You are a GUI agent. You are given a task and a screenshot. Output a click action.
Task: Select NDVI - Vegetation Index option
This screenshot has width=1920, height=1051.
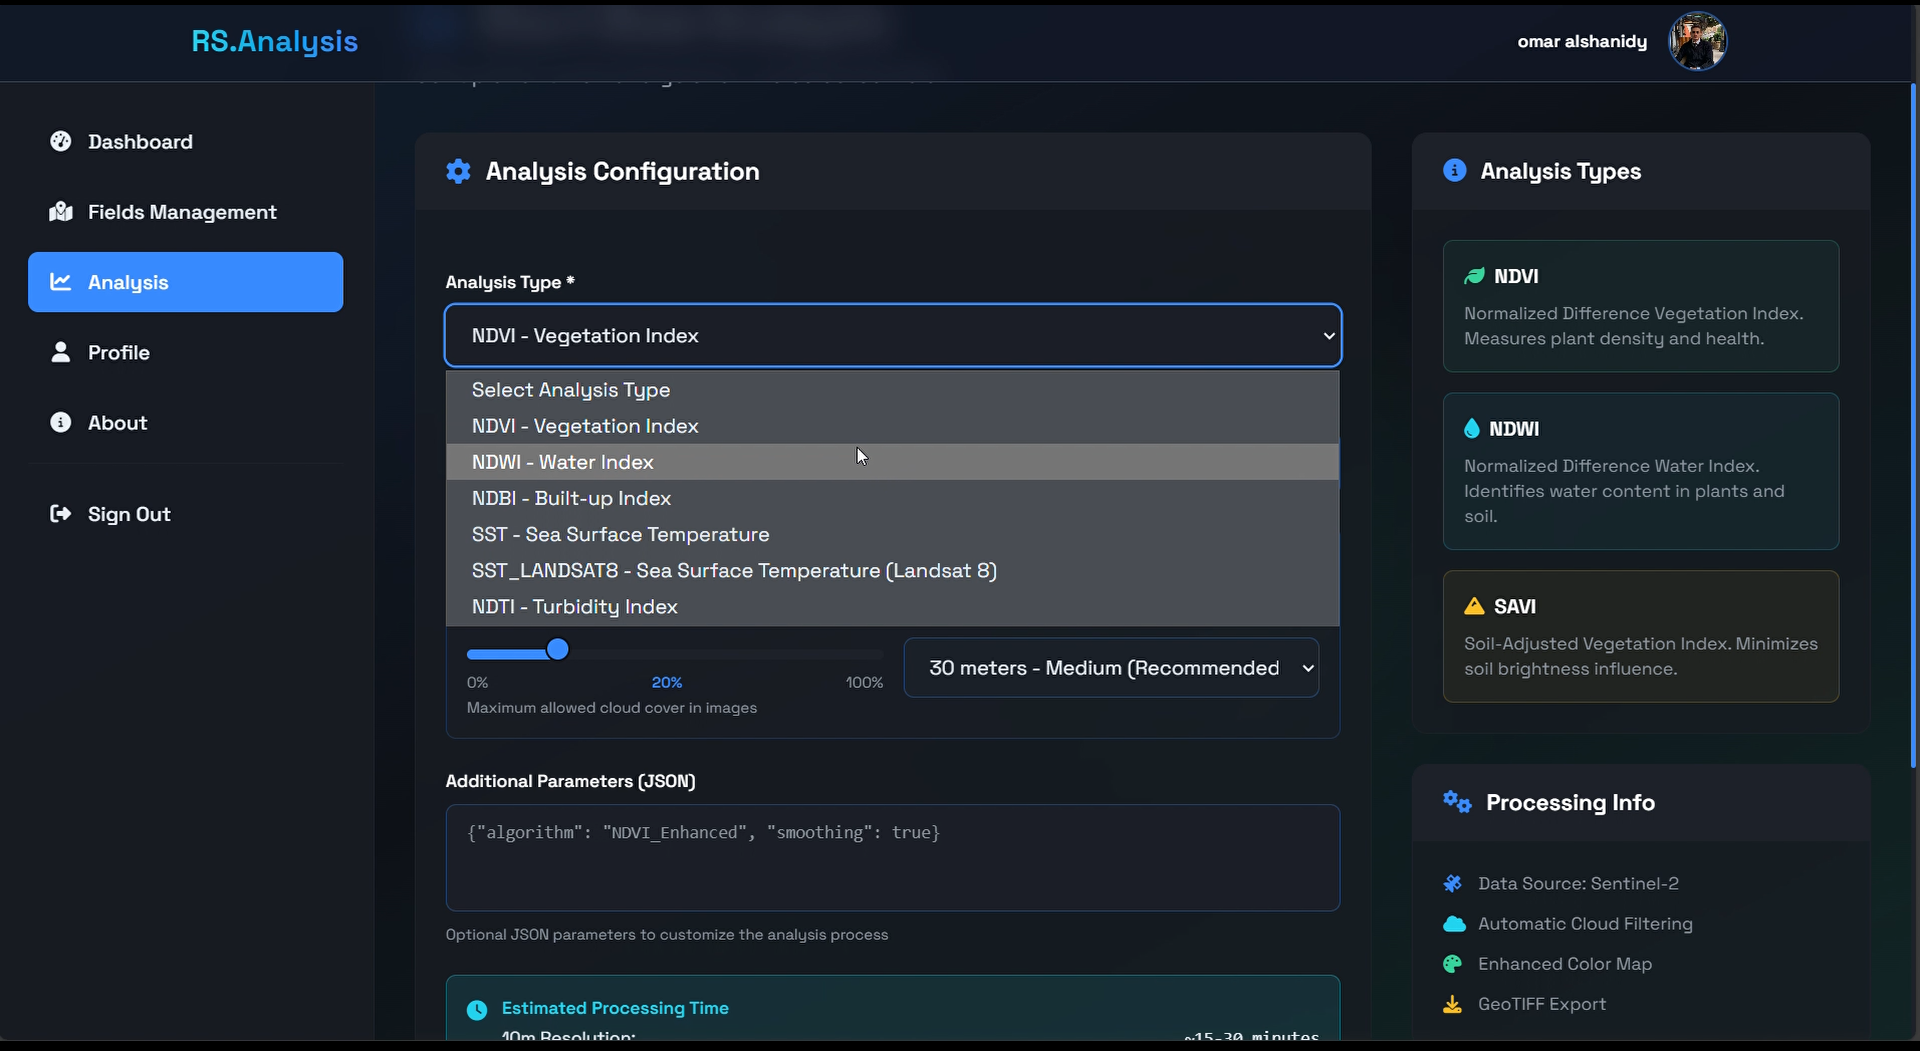892,426
